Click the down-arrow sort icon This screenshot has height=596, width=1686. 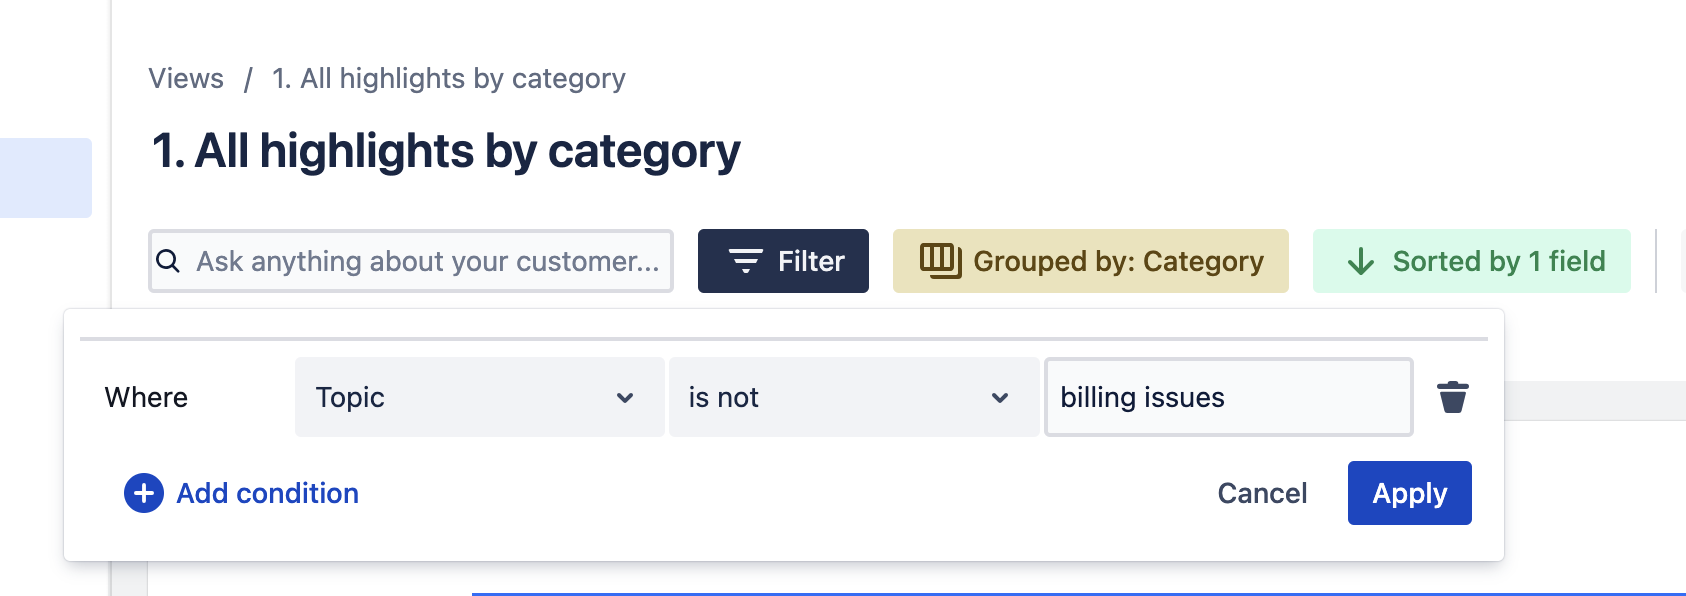coord(1360,262)
